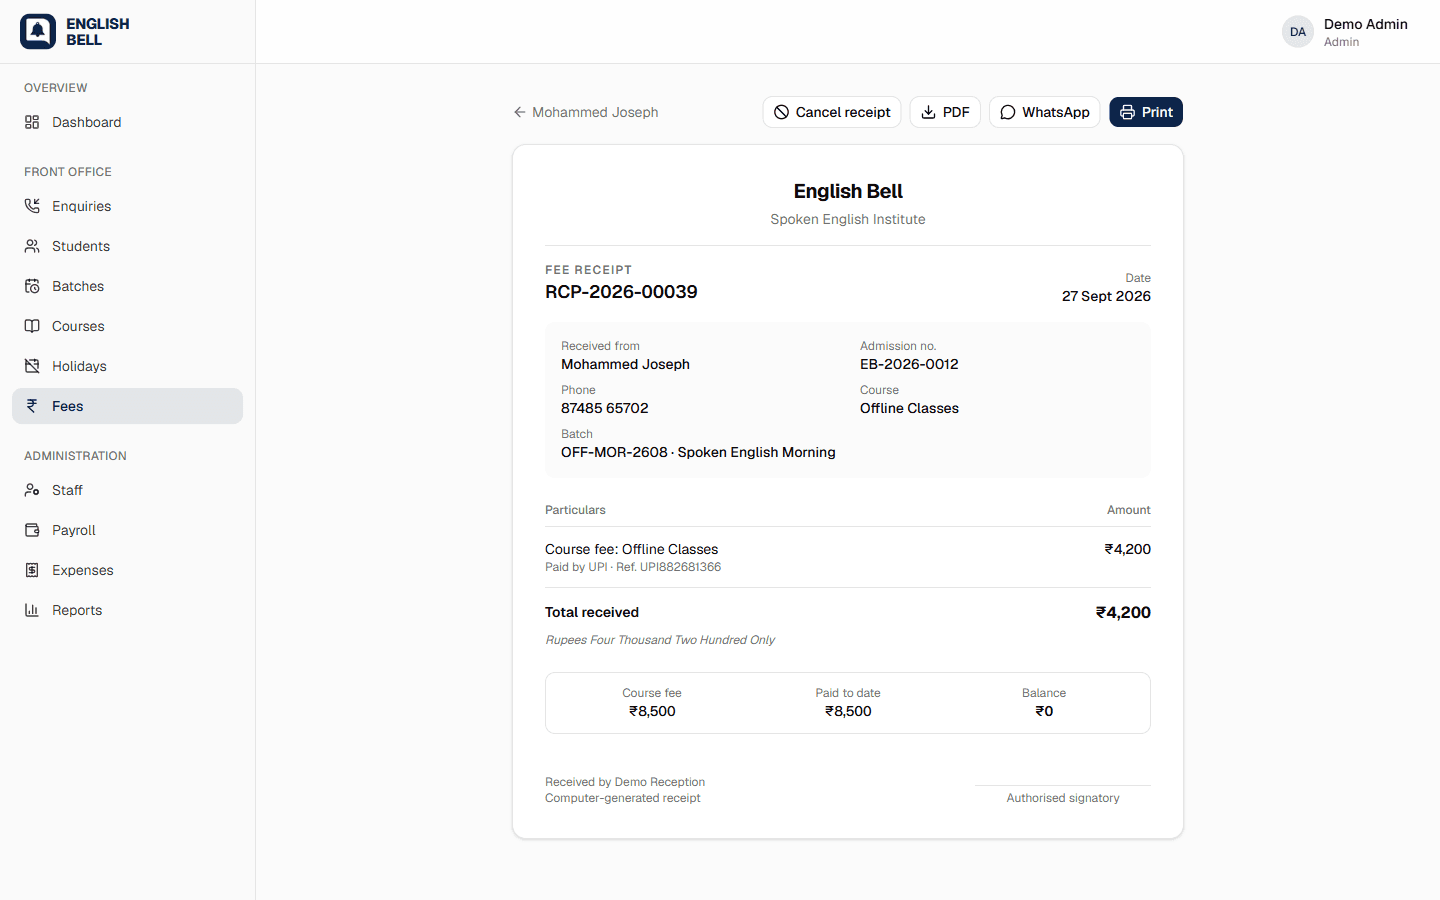The height and width of the screenshot is (900, 1440).
Task: Click the Total received label
Action: coord(592,612)
